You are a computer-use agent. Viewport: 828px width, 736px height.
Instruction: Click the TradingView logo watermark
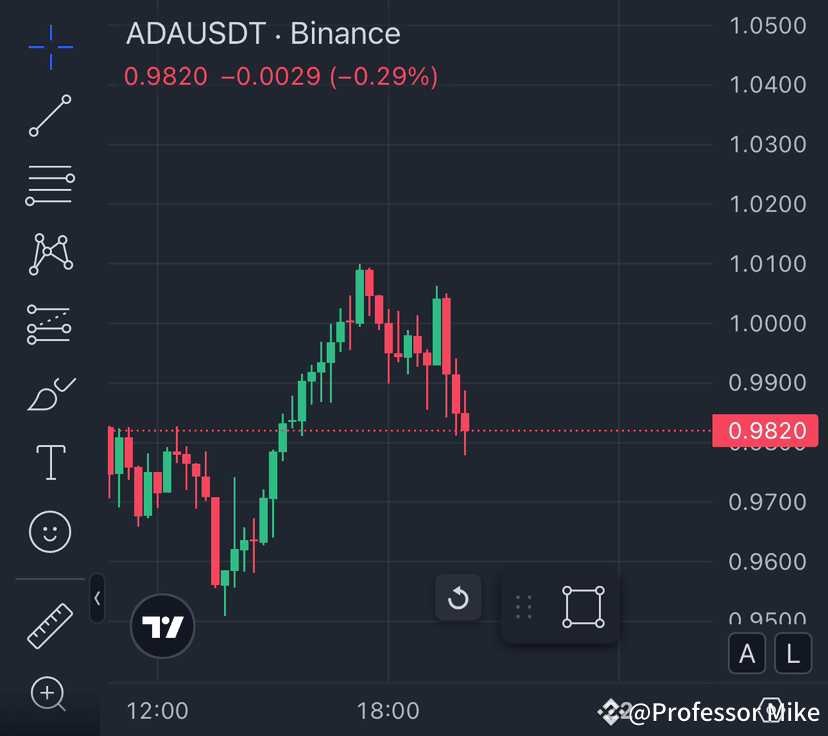162,625
